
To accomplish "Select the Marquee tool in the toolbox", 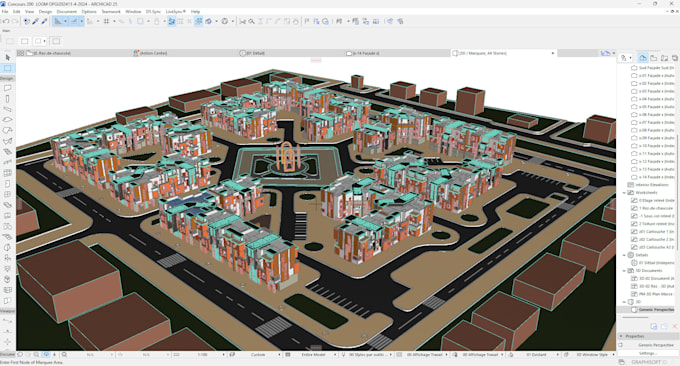I will [x=7, y=68].
